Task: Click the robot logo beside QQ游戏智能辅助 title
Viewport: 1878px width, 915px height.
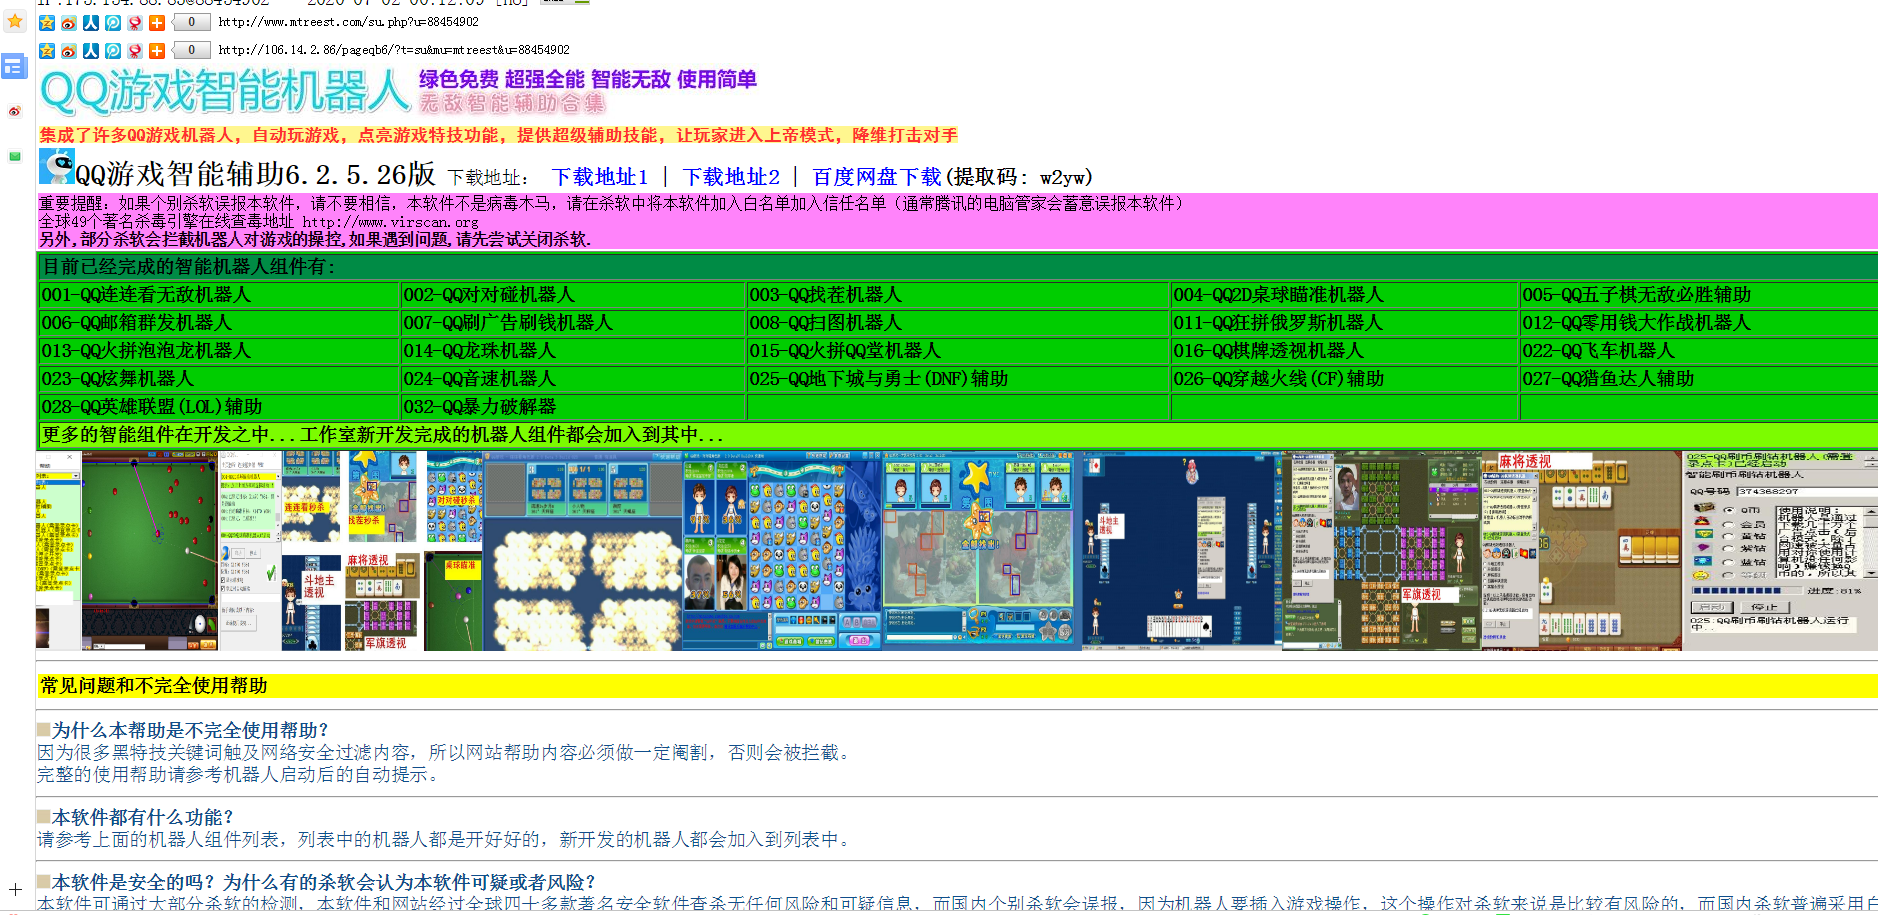Action: tap(57, 166)
